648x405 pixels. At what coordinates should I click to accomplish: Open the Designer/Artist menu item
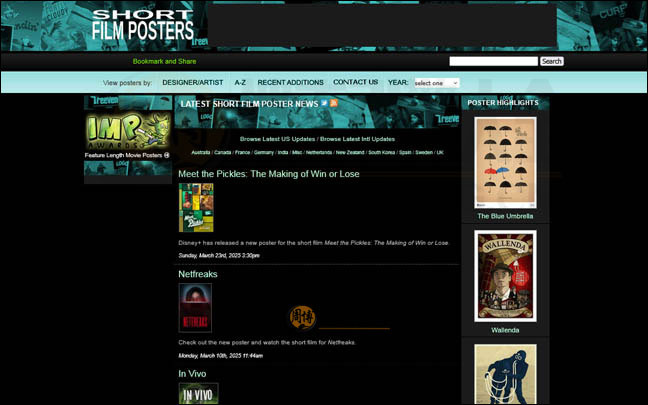tap(193, 83)
